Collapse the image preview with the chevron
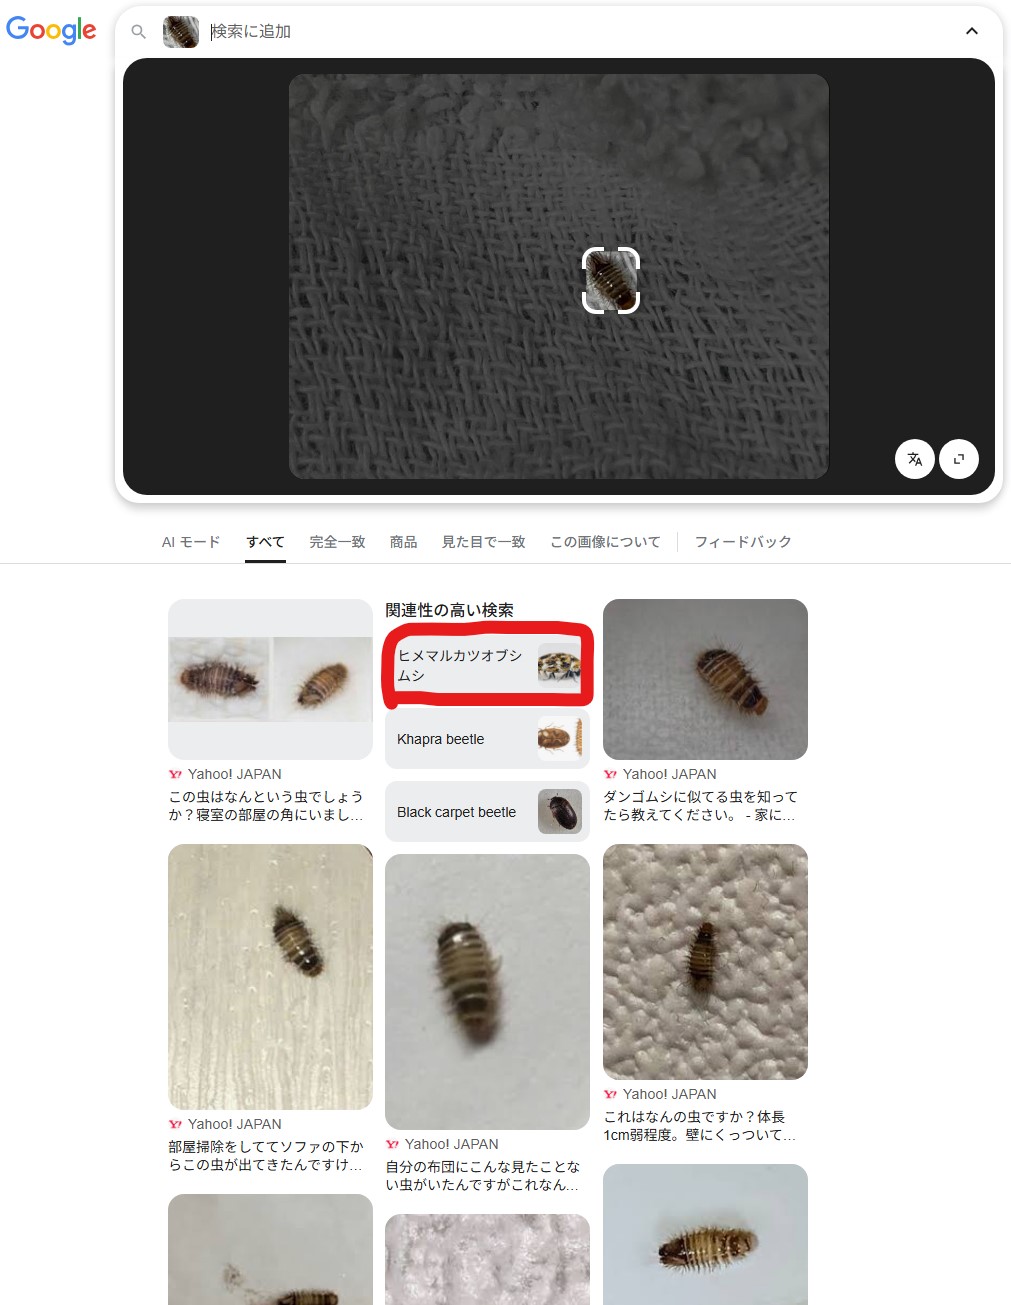The image size is (1011, 1305). 971,32
